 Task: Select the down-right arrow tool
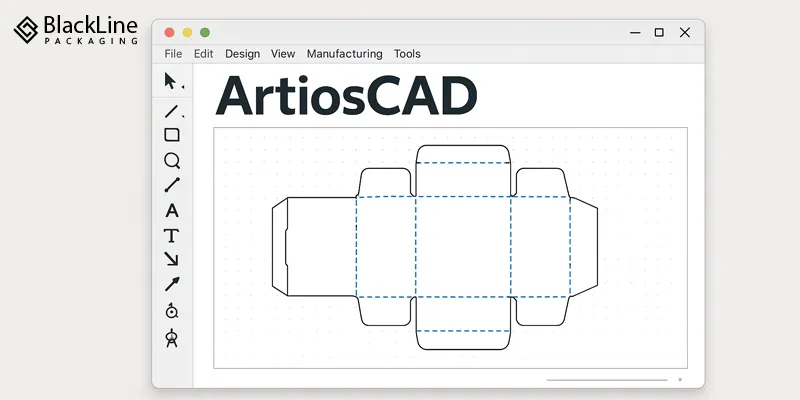coord(171,259)
